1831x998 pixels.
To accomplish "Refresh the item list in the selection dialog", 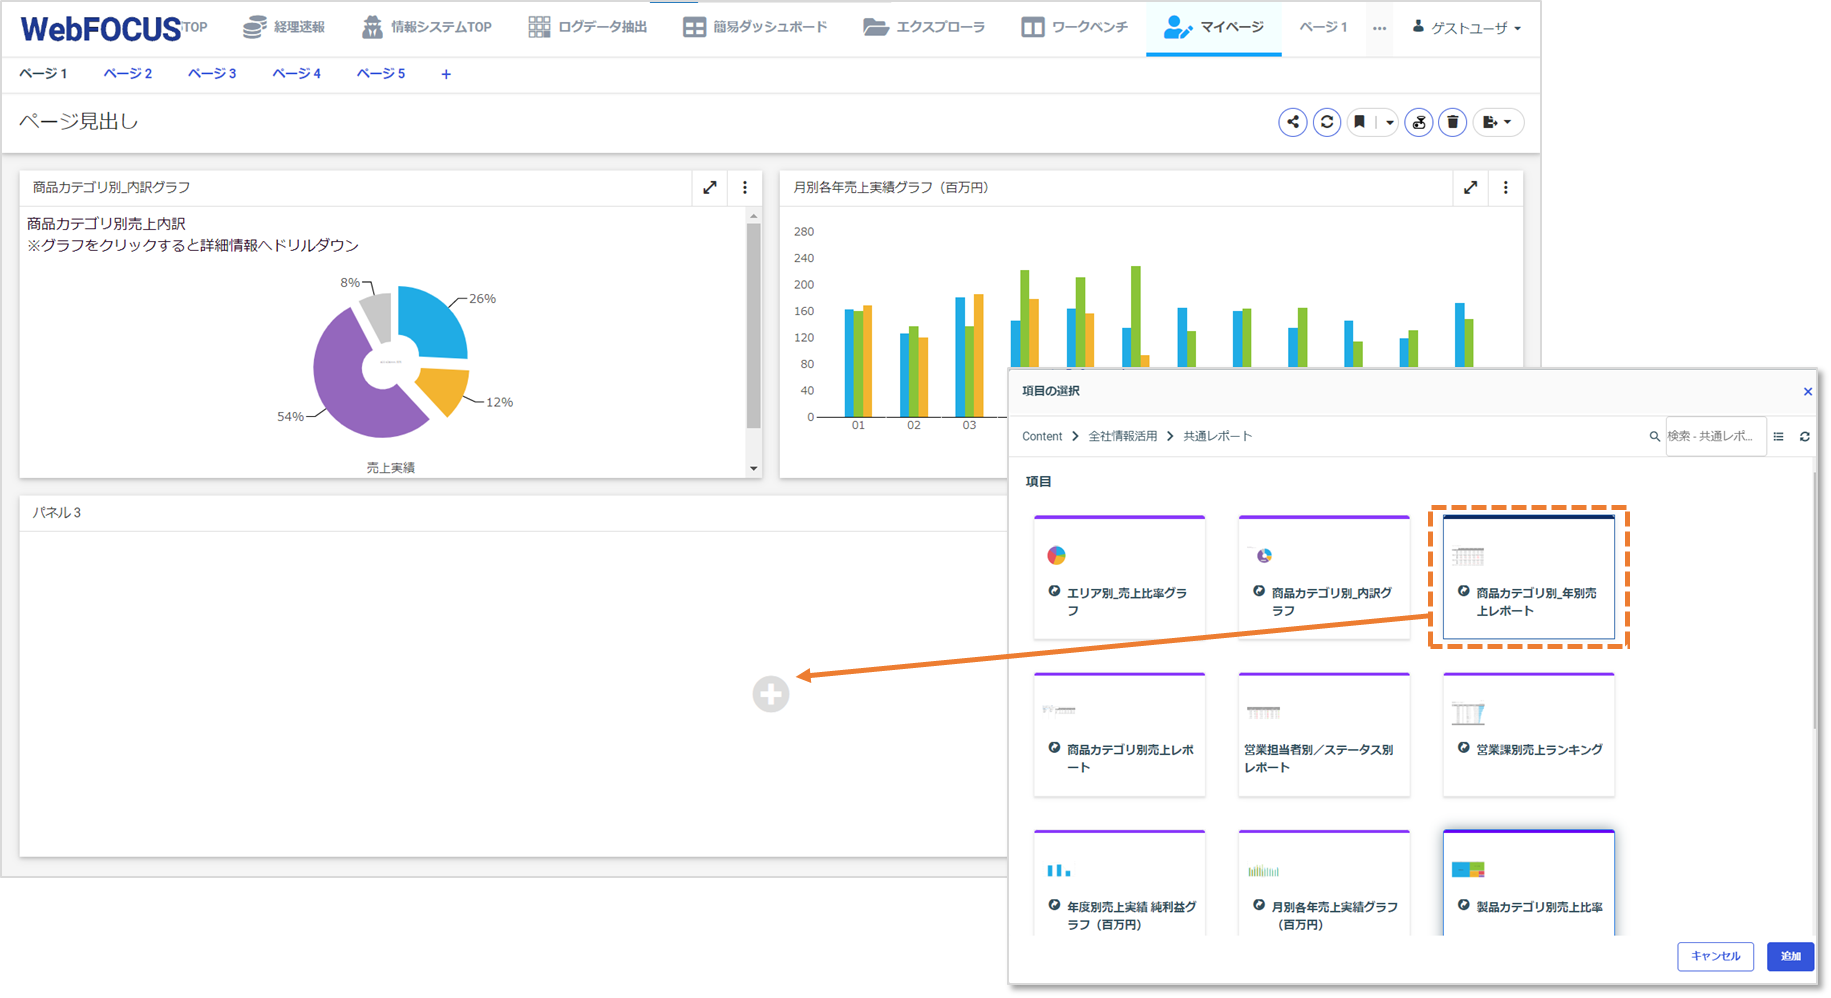I will pyautogui.click(x=1805, y=436).
